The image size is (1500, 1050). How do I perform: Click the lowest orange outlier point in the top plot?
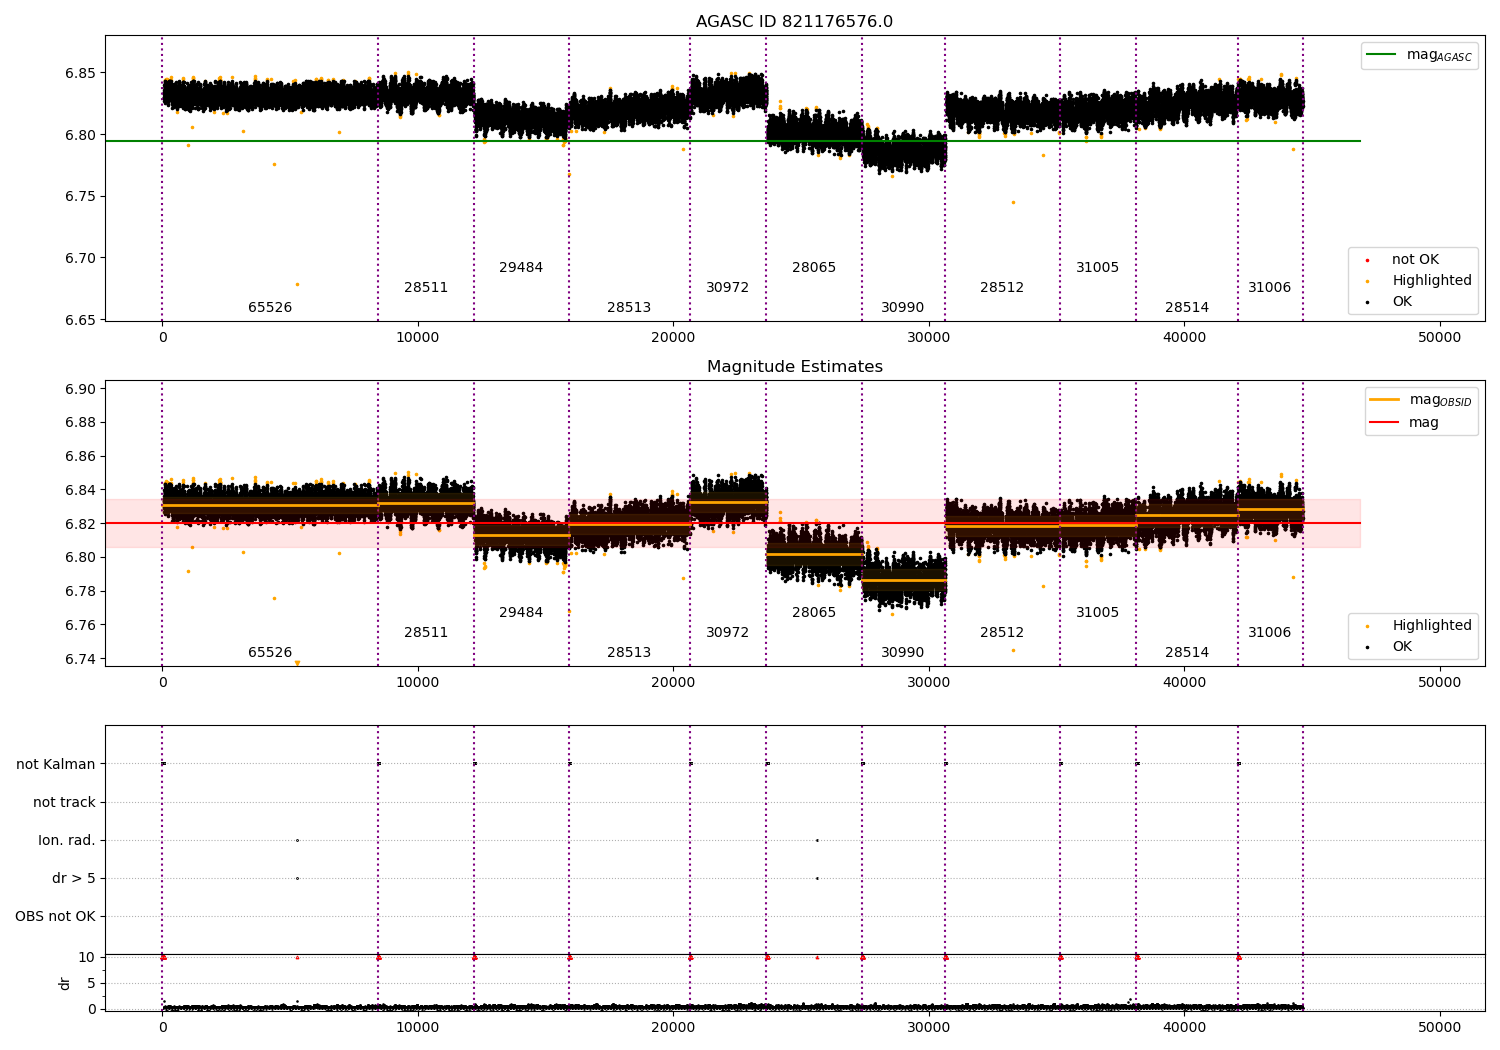[x=297, y=284]
